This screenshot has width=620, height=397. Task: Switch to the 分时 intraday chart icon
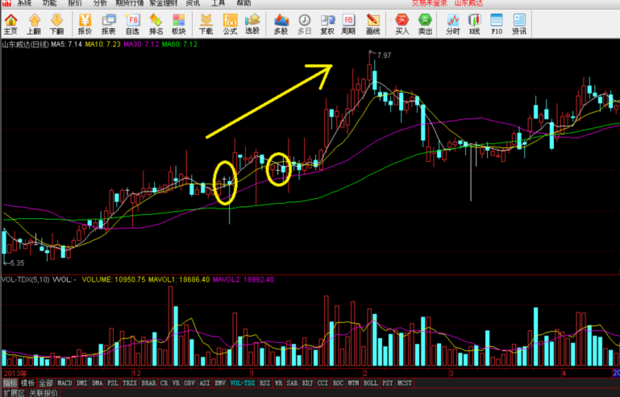click(x=453, y=24)
